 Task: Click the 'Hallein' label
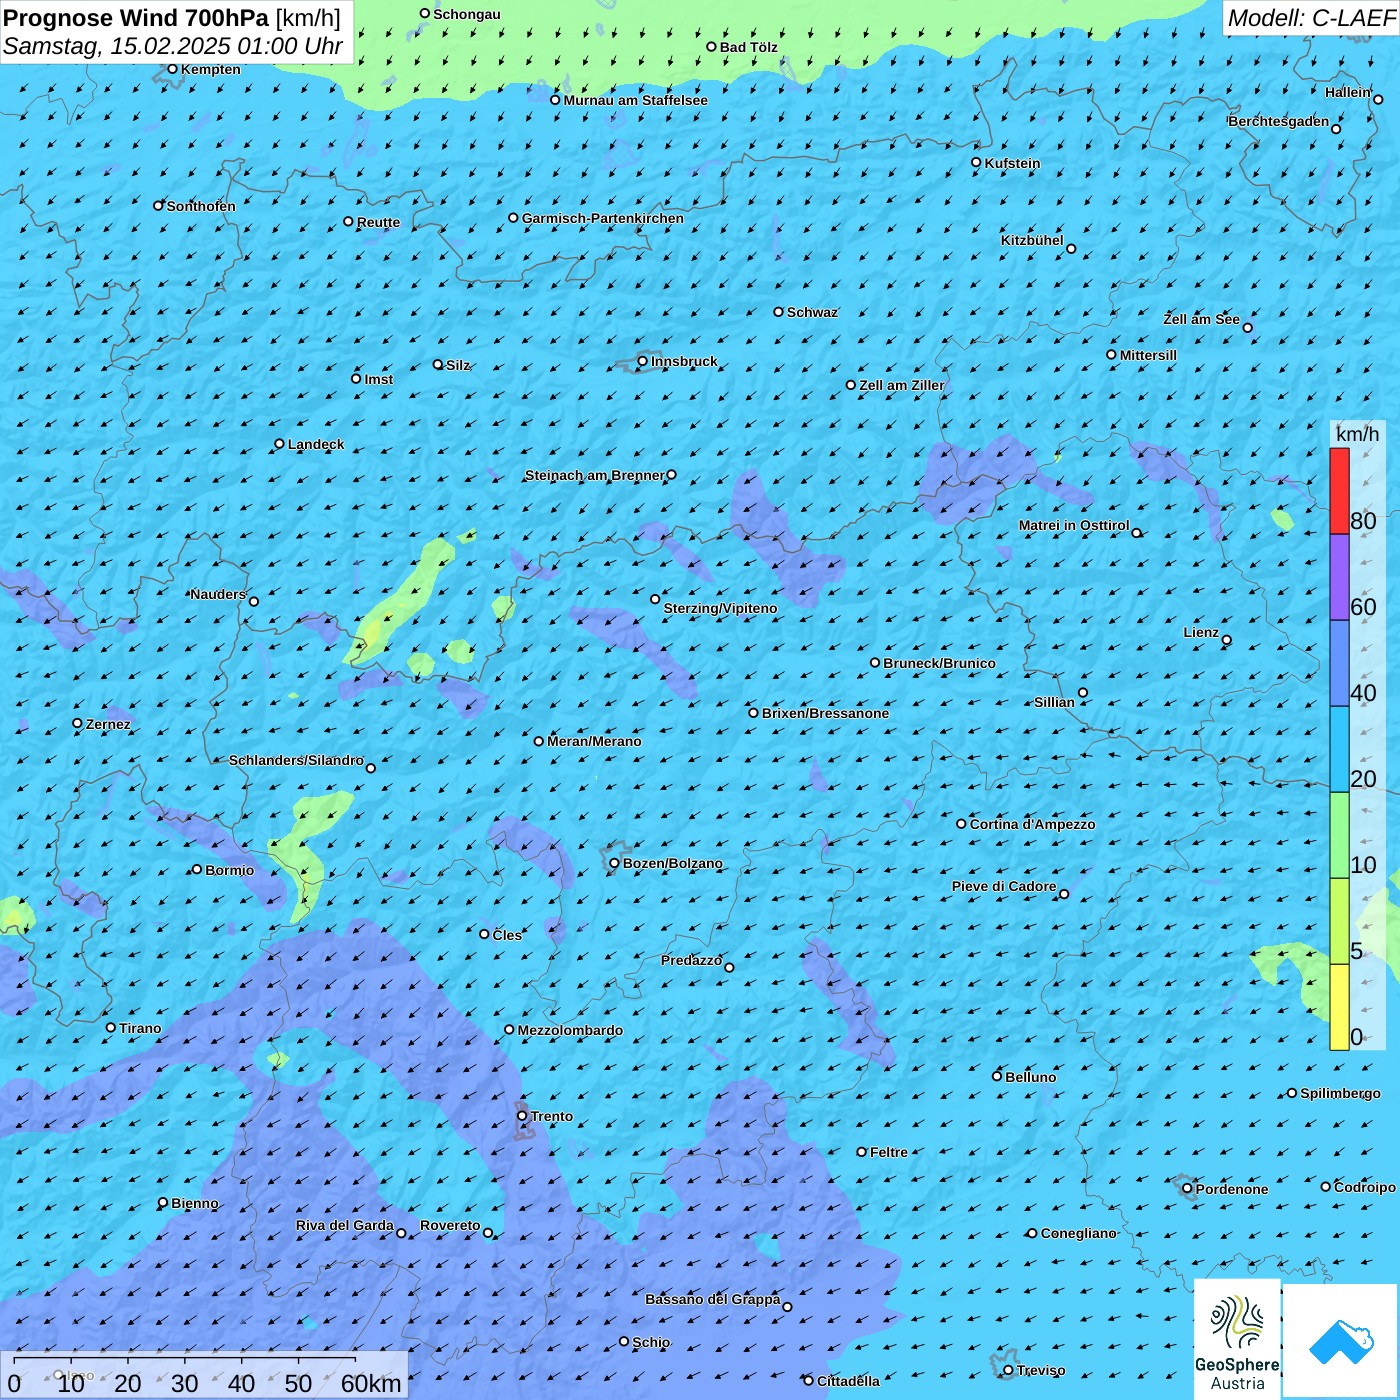[x=1348, y=92]
